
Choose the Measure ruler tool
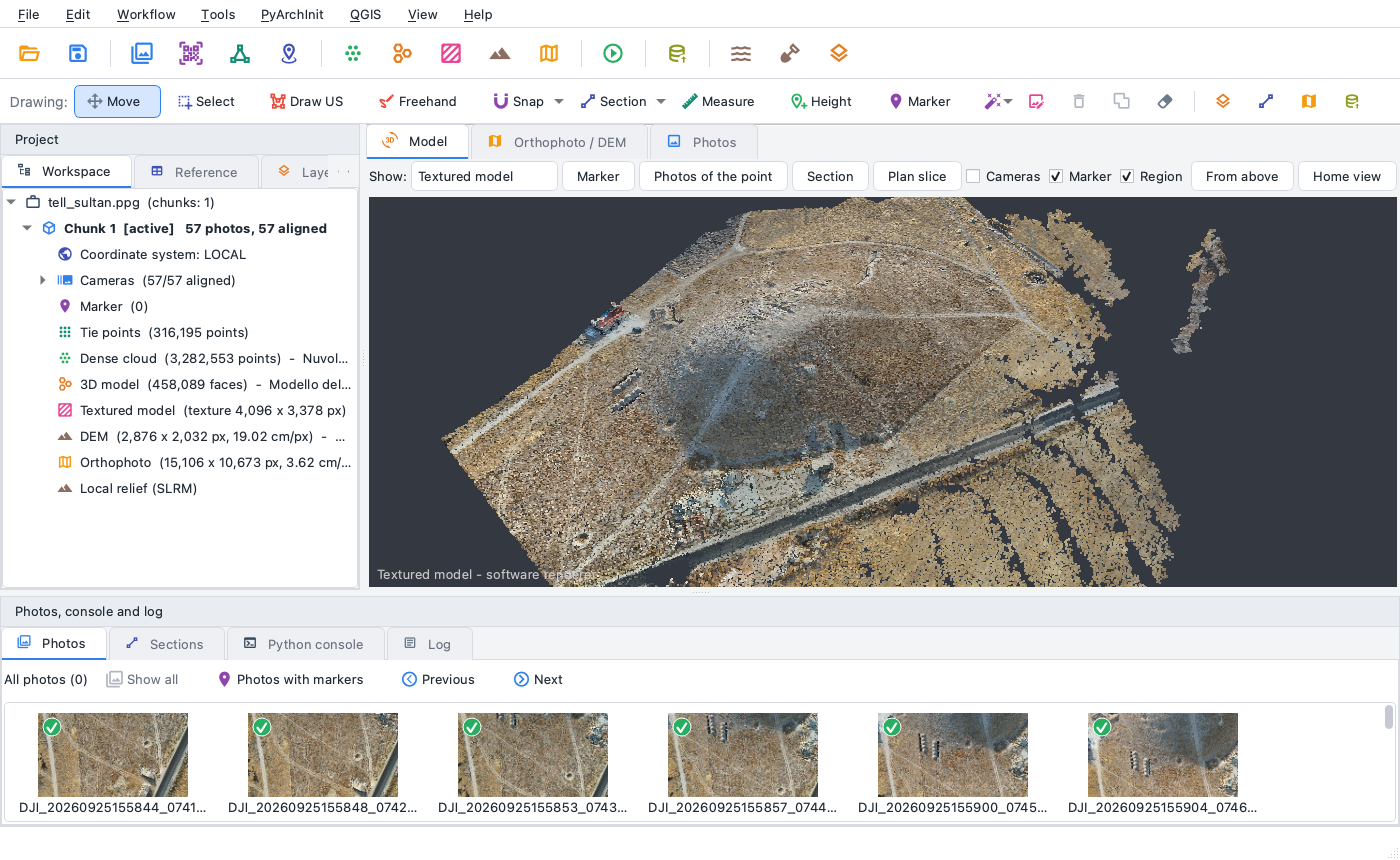(718, 101)
